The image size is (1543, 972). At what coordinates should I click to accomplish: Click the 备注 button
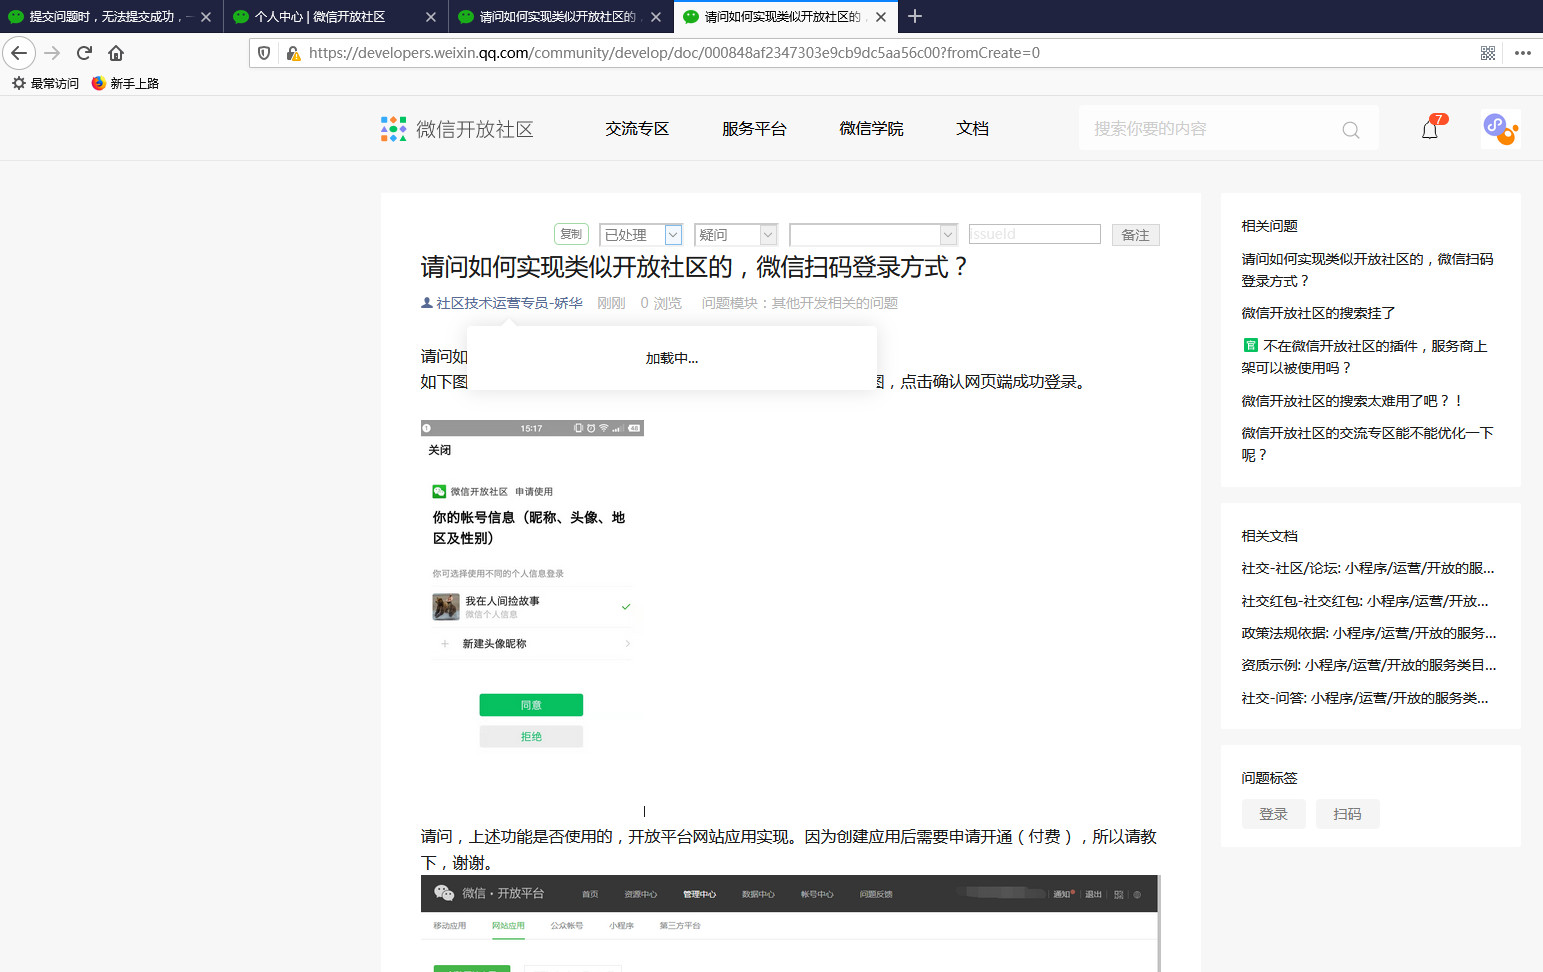coord(1135,235)
